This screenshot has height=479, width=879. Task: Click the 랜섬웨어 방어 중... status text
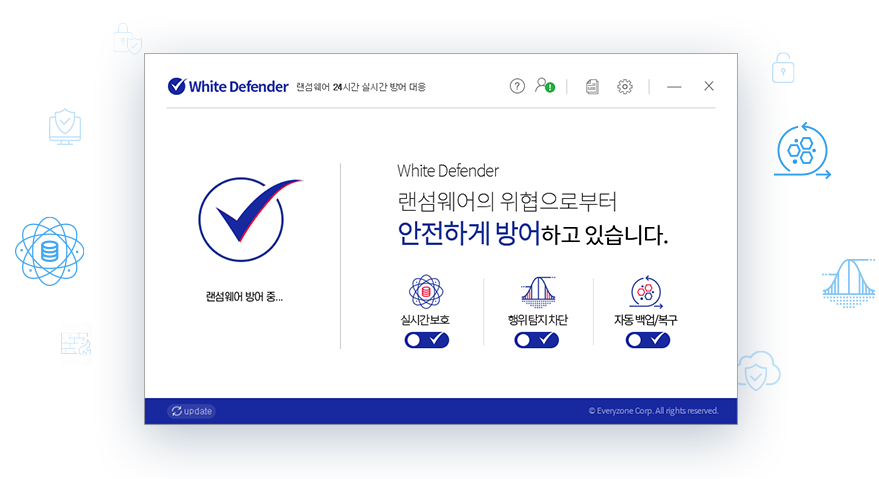point(244,297)
